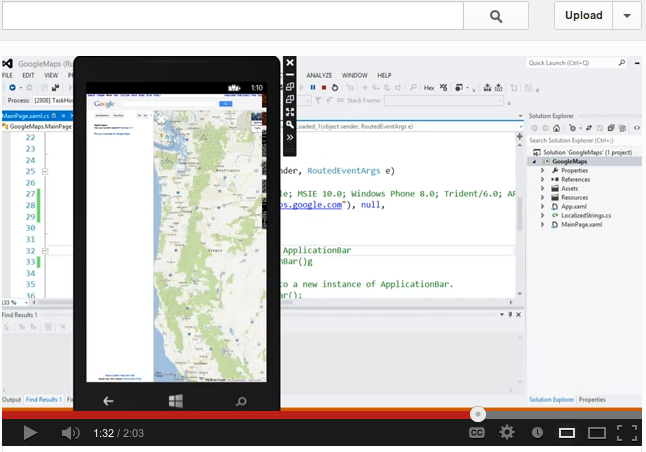The height and width of the screenshot is (452, 646).
Task: Enter fullscreen with the fullscreen icon
Action: pyautogui.click(x=627, y=433)
